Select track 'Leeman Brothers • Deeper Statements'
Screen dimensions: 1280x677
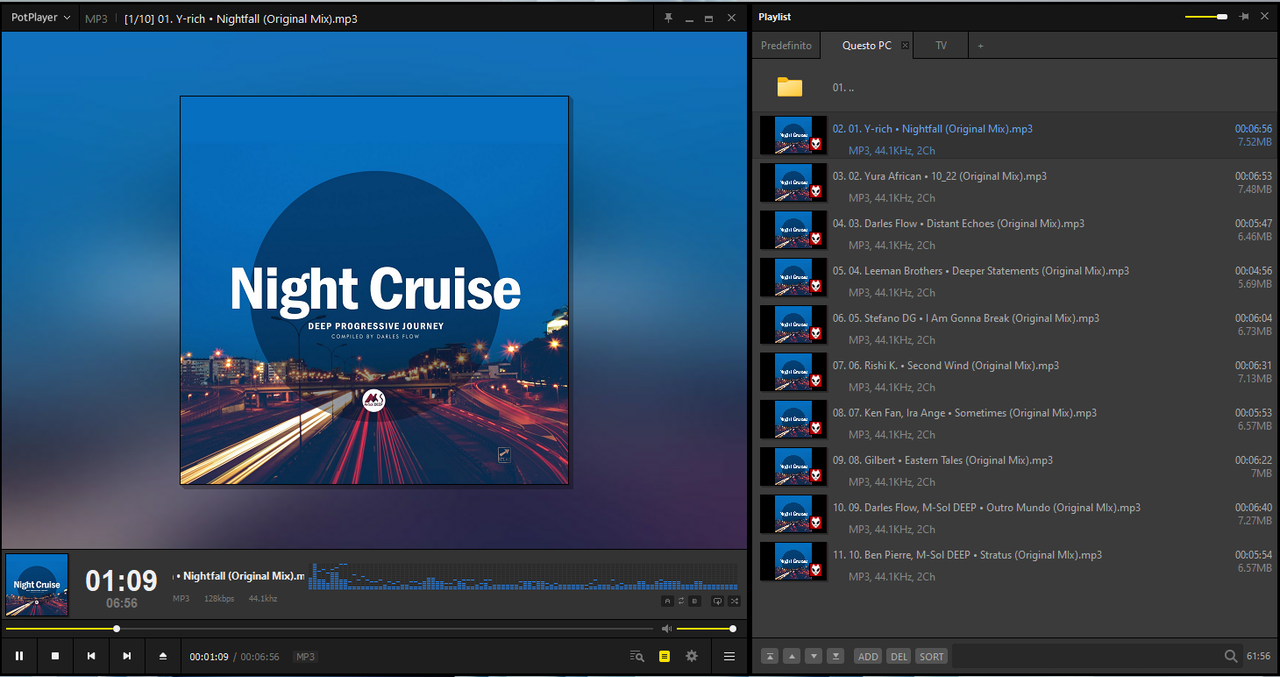coord(1016,277)
